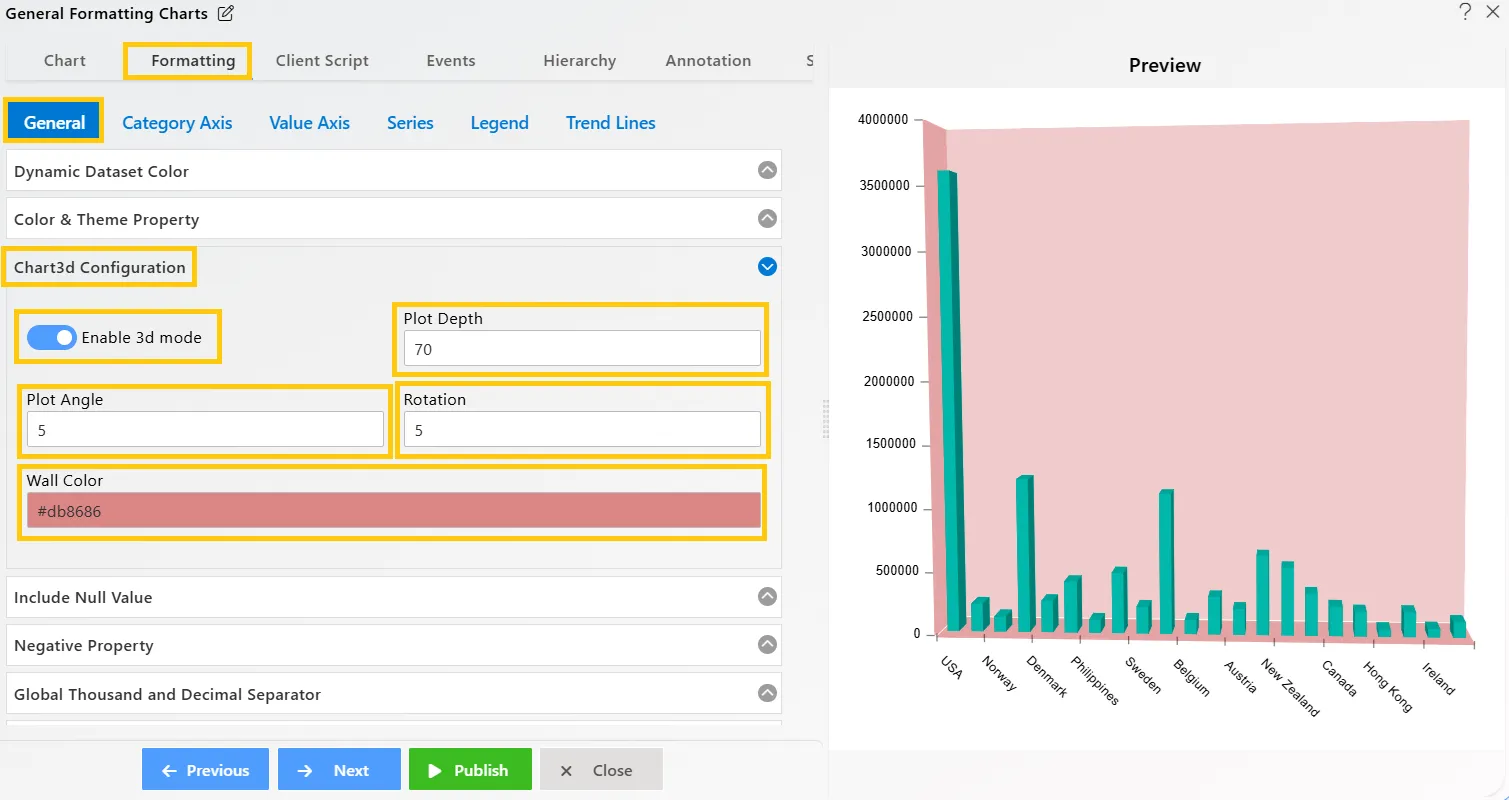
Task: Open the Wall Color picker field
Action: click(x=394, y=510)
